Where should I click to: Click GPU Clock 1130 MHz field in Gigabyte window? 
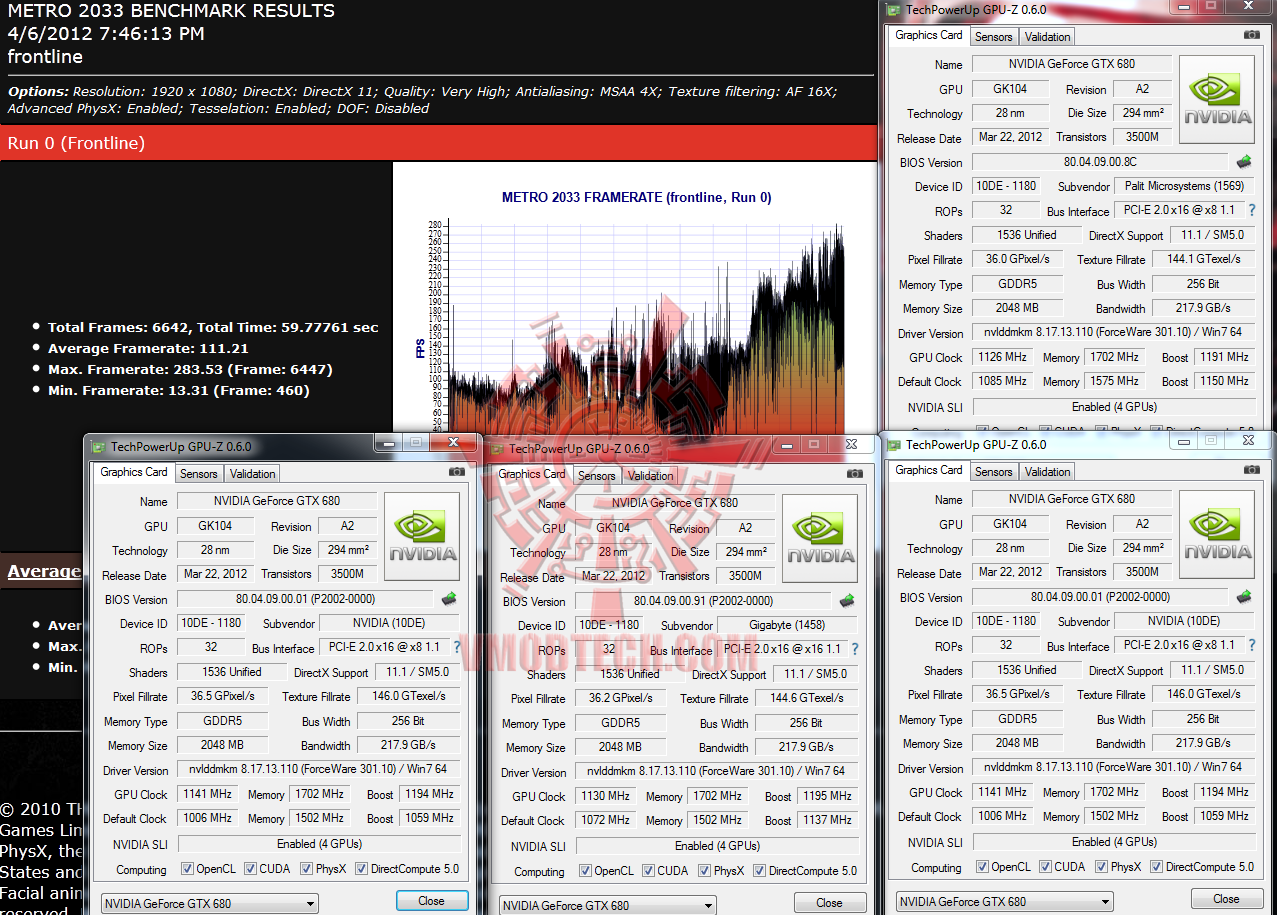[x=605, y=796]
